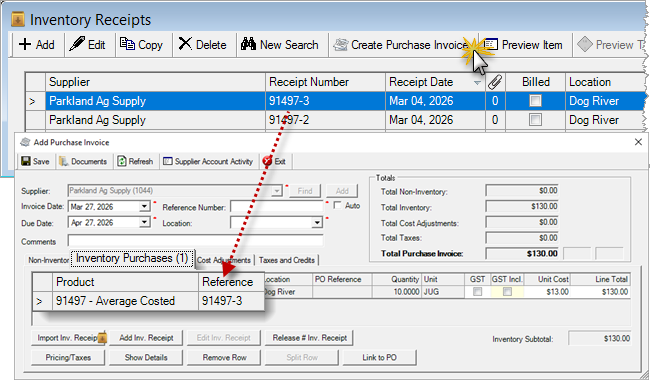
Task: Click the Billed column header
Action: point(536,82)
